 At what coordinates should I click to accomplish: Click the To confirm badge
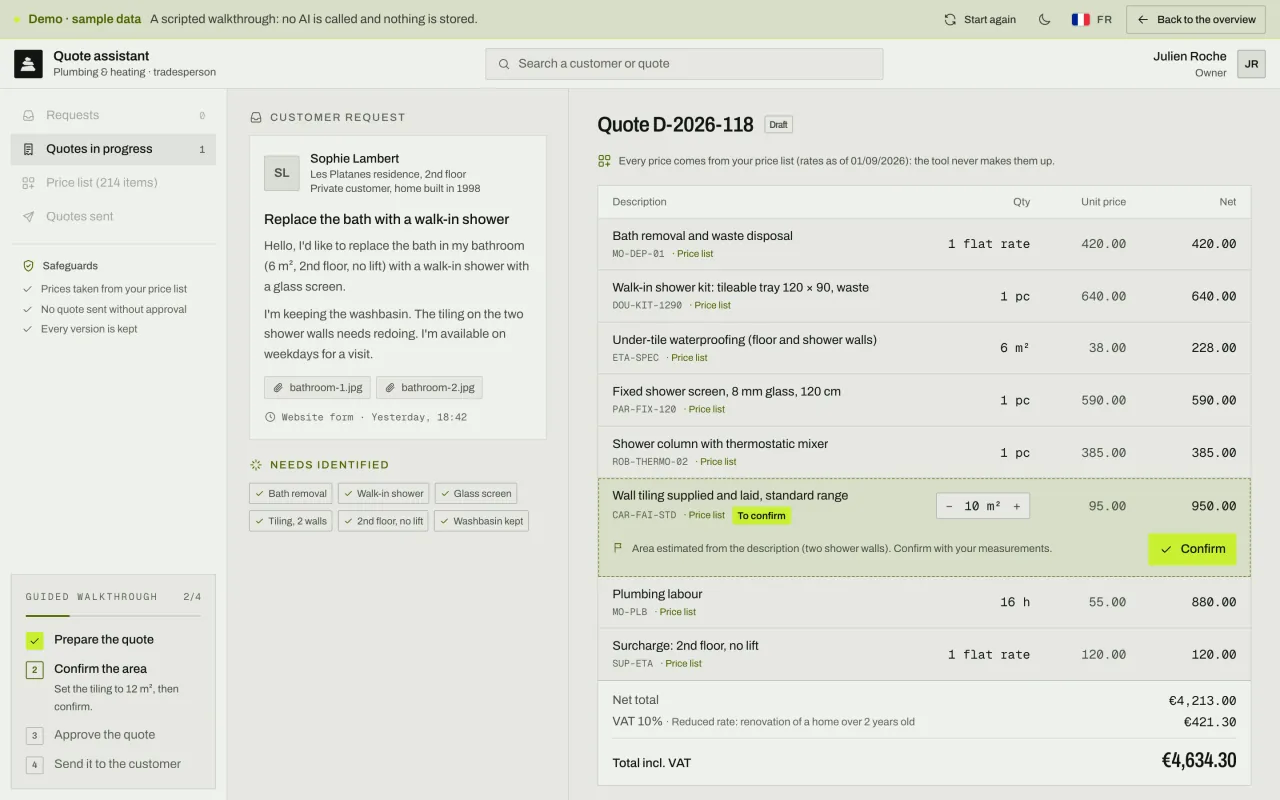(x=762, y=516)
